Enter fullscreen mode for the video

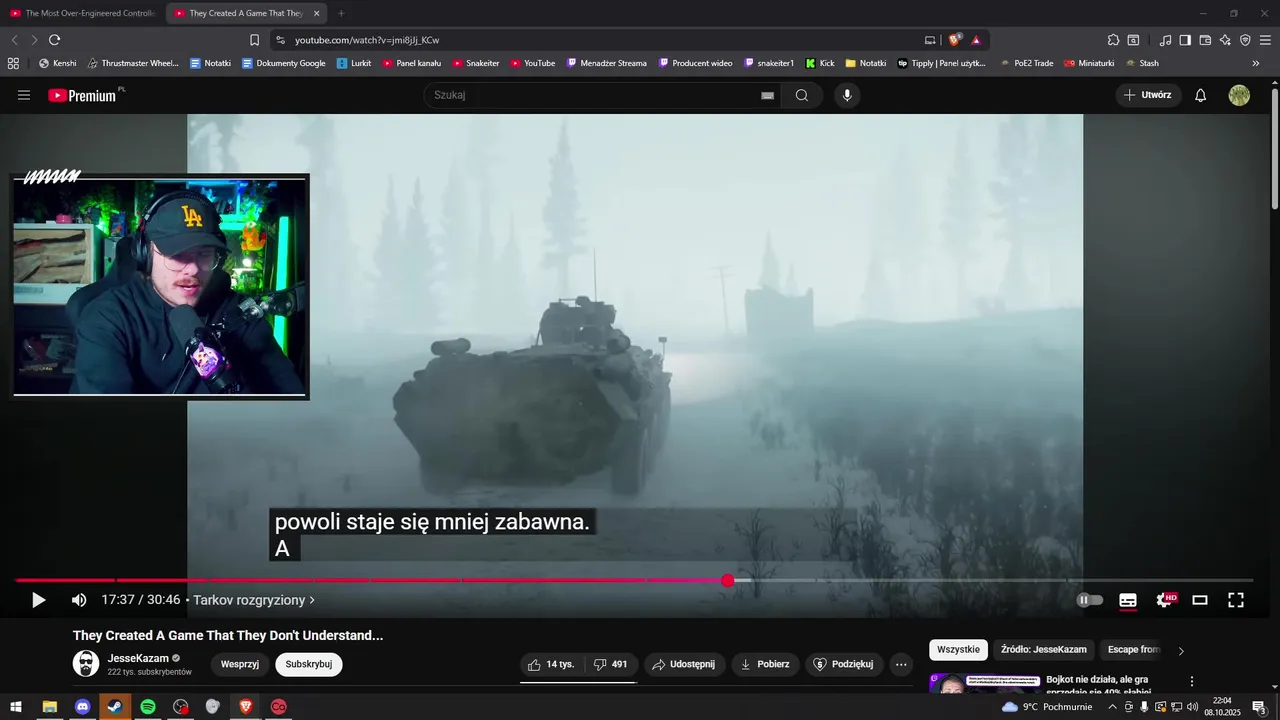[x=1236, y=600]
